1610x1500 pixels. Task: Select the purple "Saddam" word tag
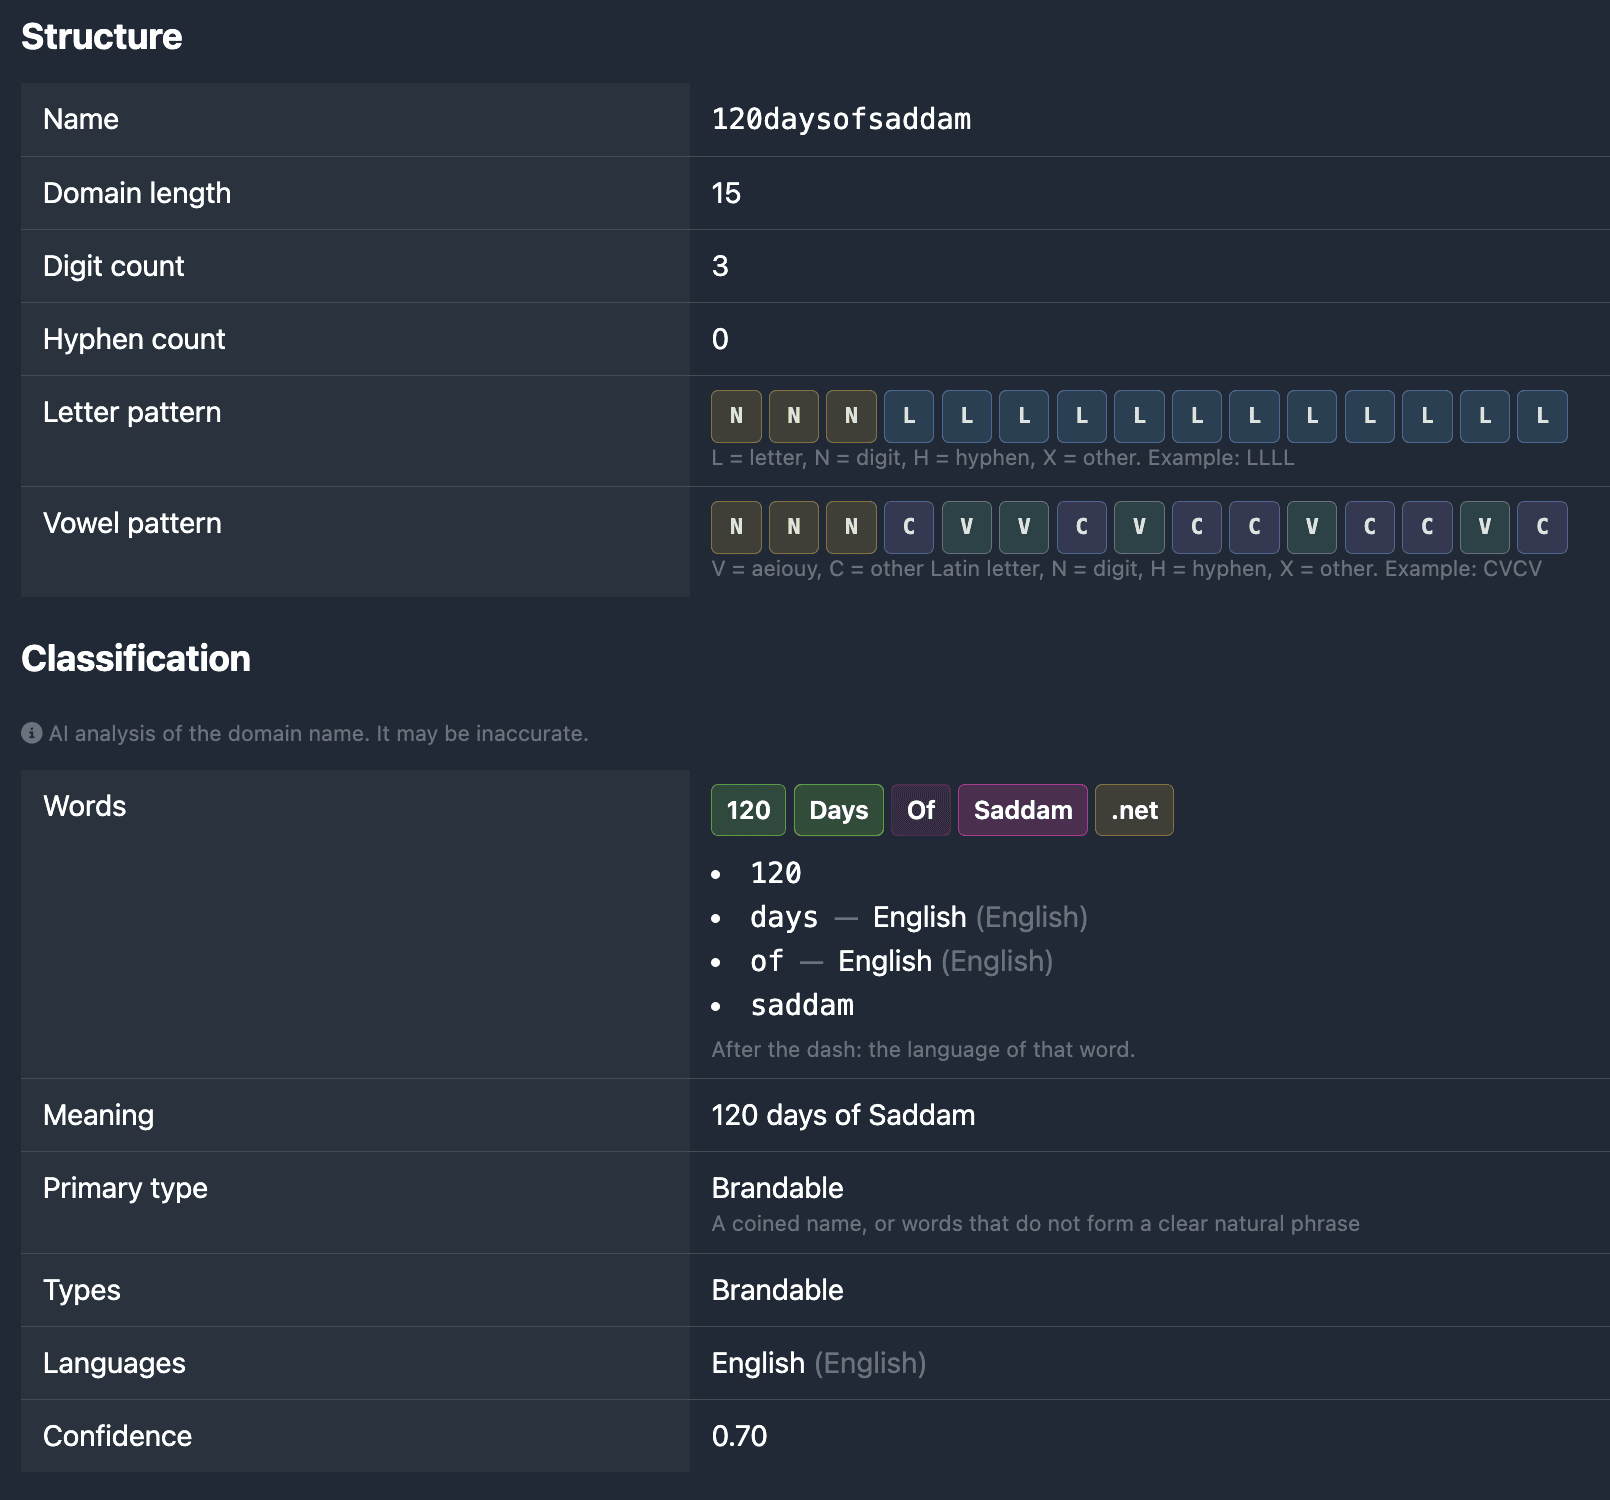[x=1023, y=810]
